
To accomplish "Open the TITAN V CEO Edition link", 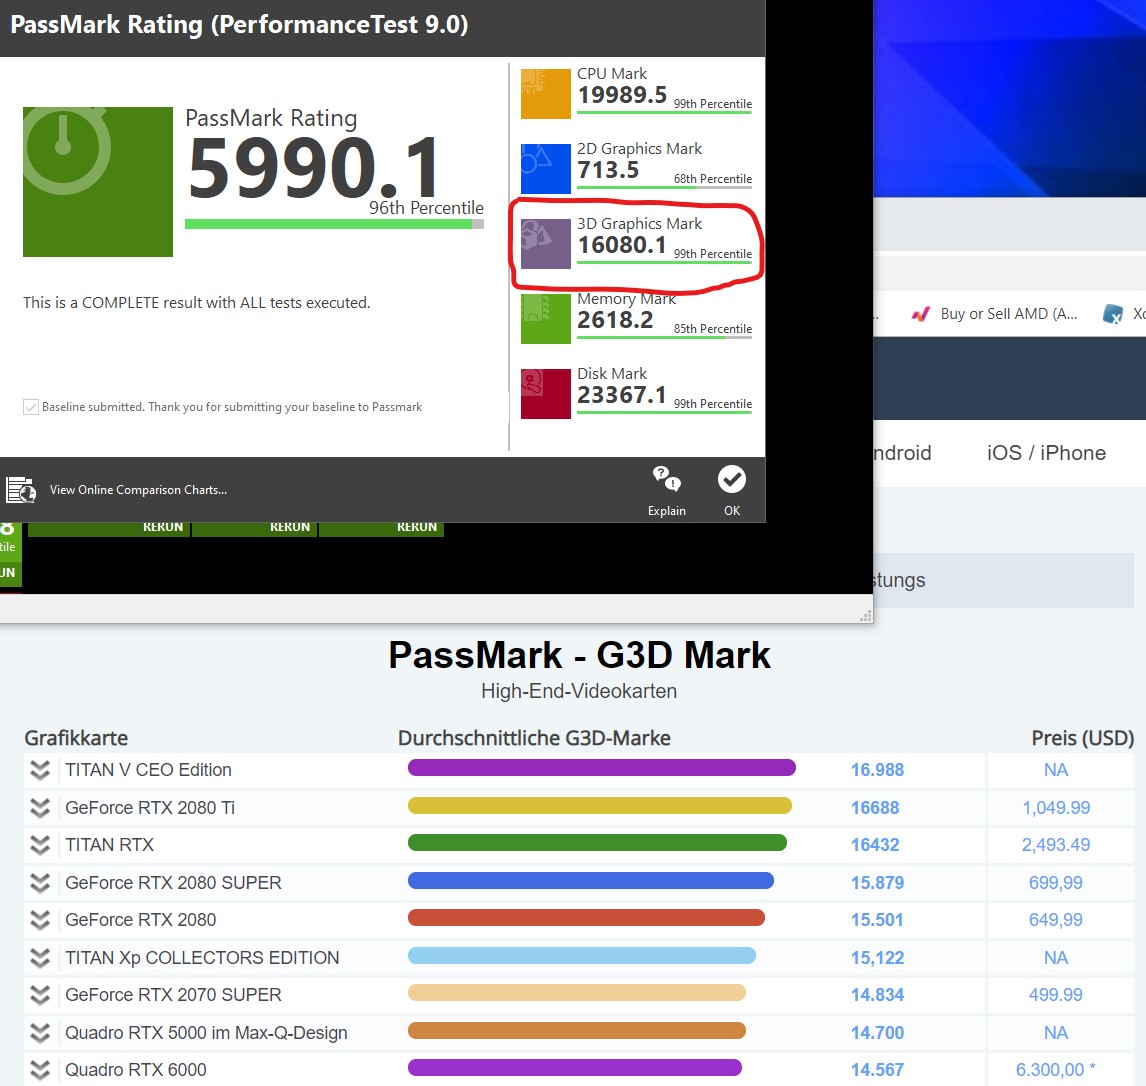I will (148, 770).
